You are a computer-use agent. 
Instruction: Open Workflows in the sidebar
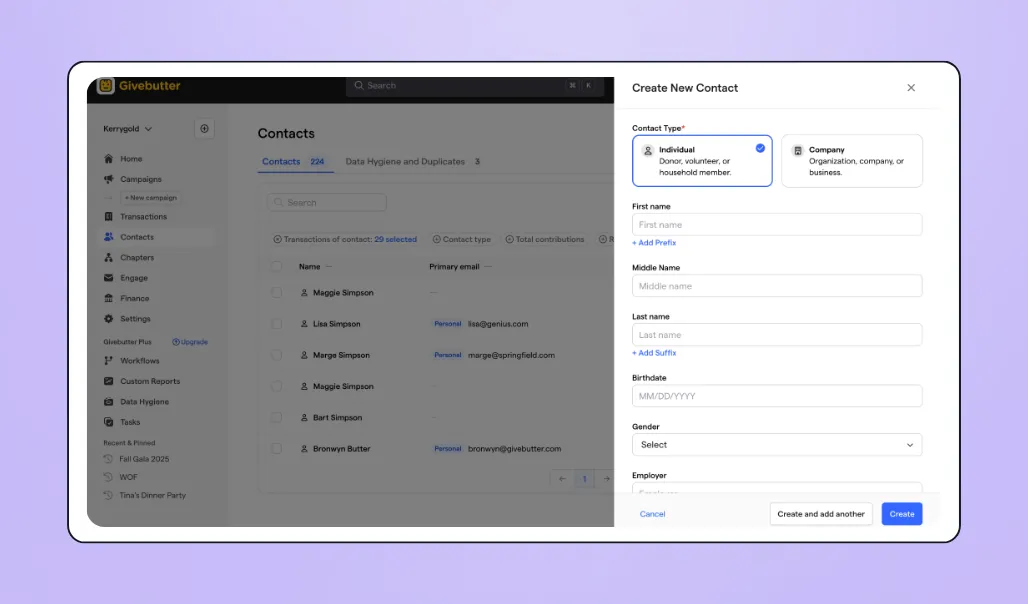pyautogui.click(x=140, y=361)
